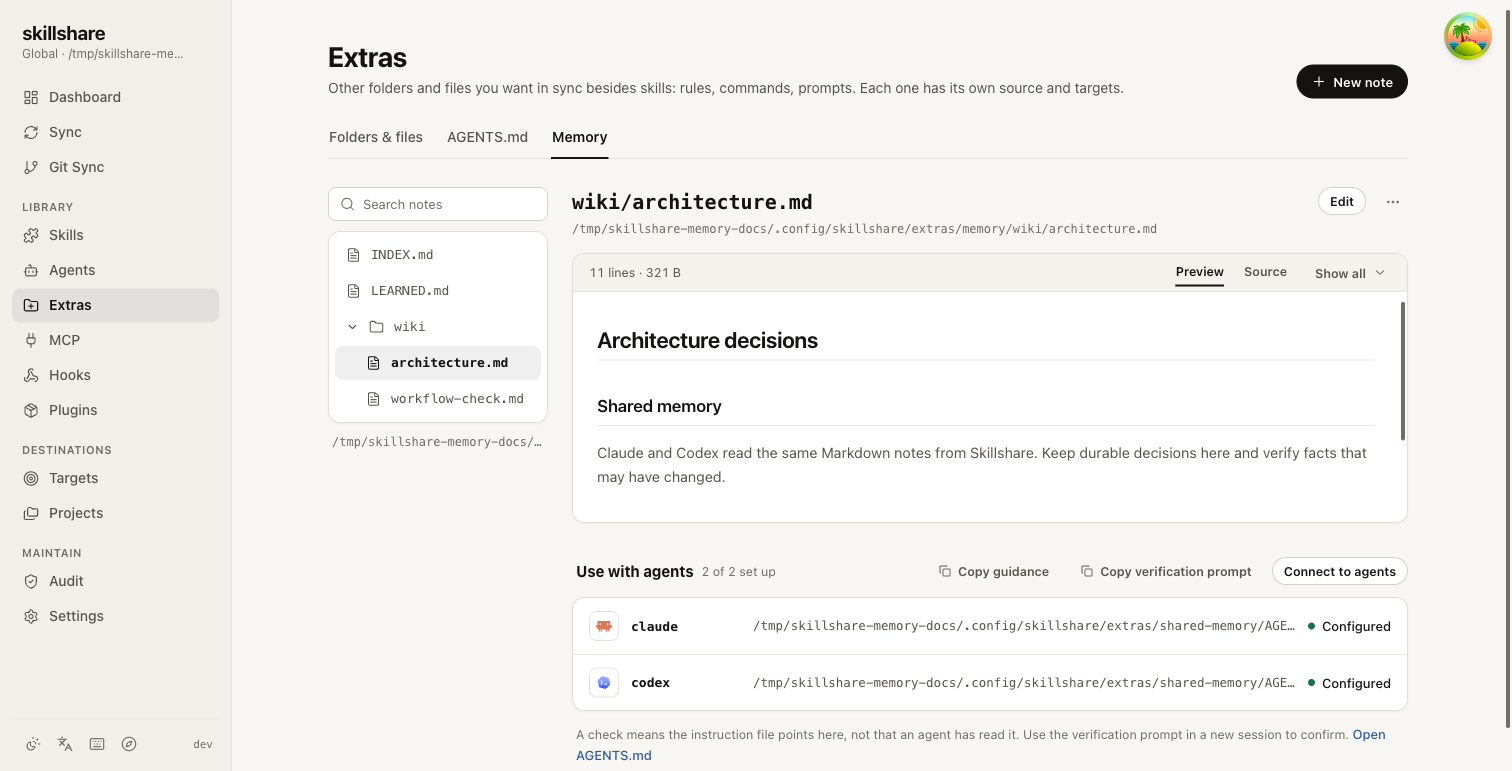Image resolution: width=1512 pixels, height=771 pixels.
Task: Select the Preview view toggle
Action: (1200, 272)
